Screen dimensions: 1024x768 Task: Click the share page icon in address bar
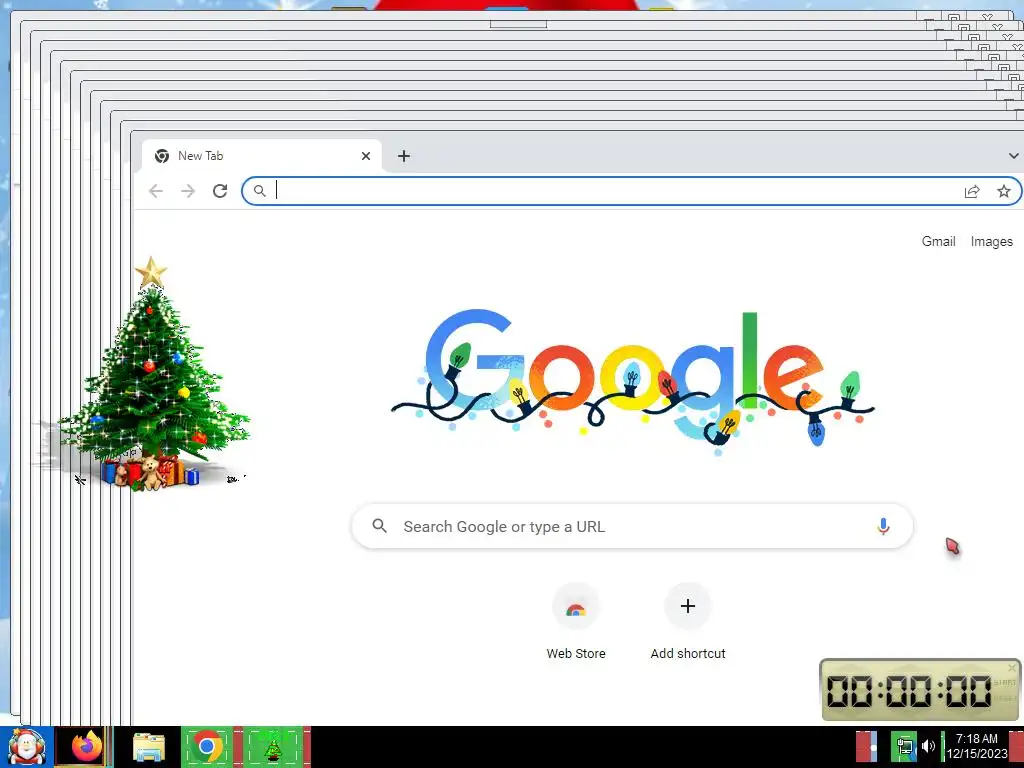pos(972,191)
